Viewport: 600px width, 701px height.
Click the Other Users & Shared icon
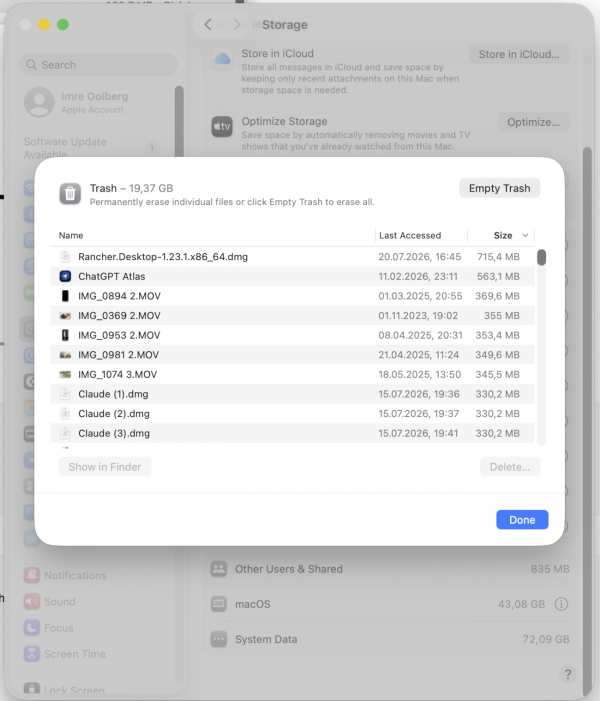(219, 569)
